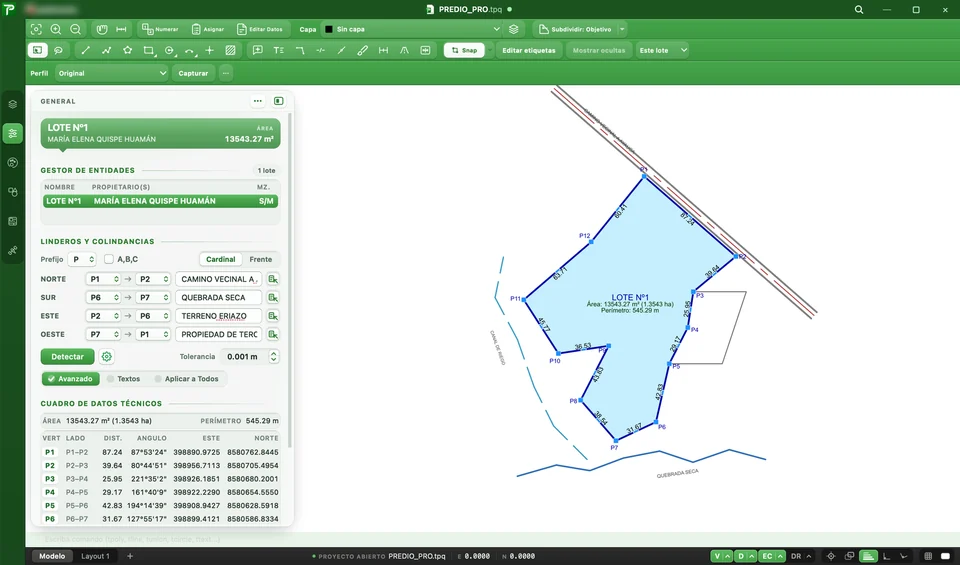The height and width of the screenshot is (565, 960).
Task: Open the Capa layer dropdown
Action: pyautogui.click(x=412, y=29)
